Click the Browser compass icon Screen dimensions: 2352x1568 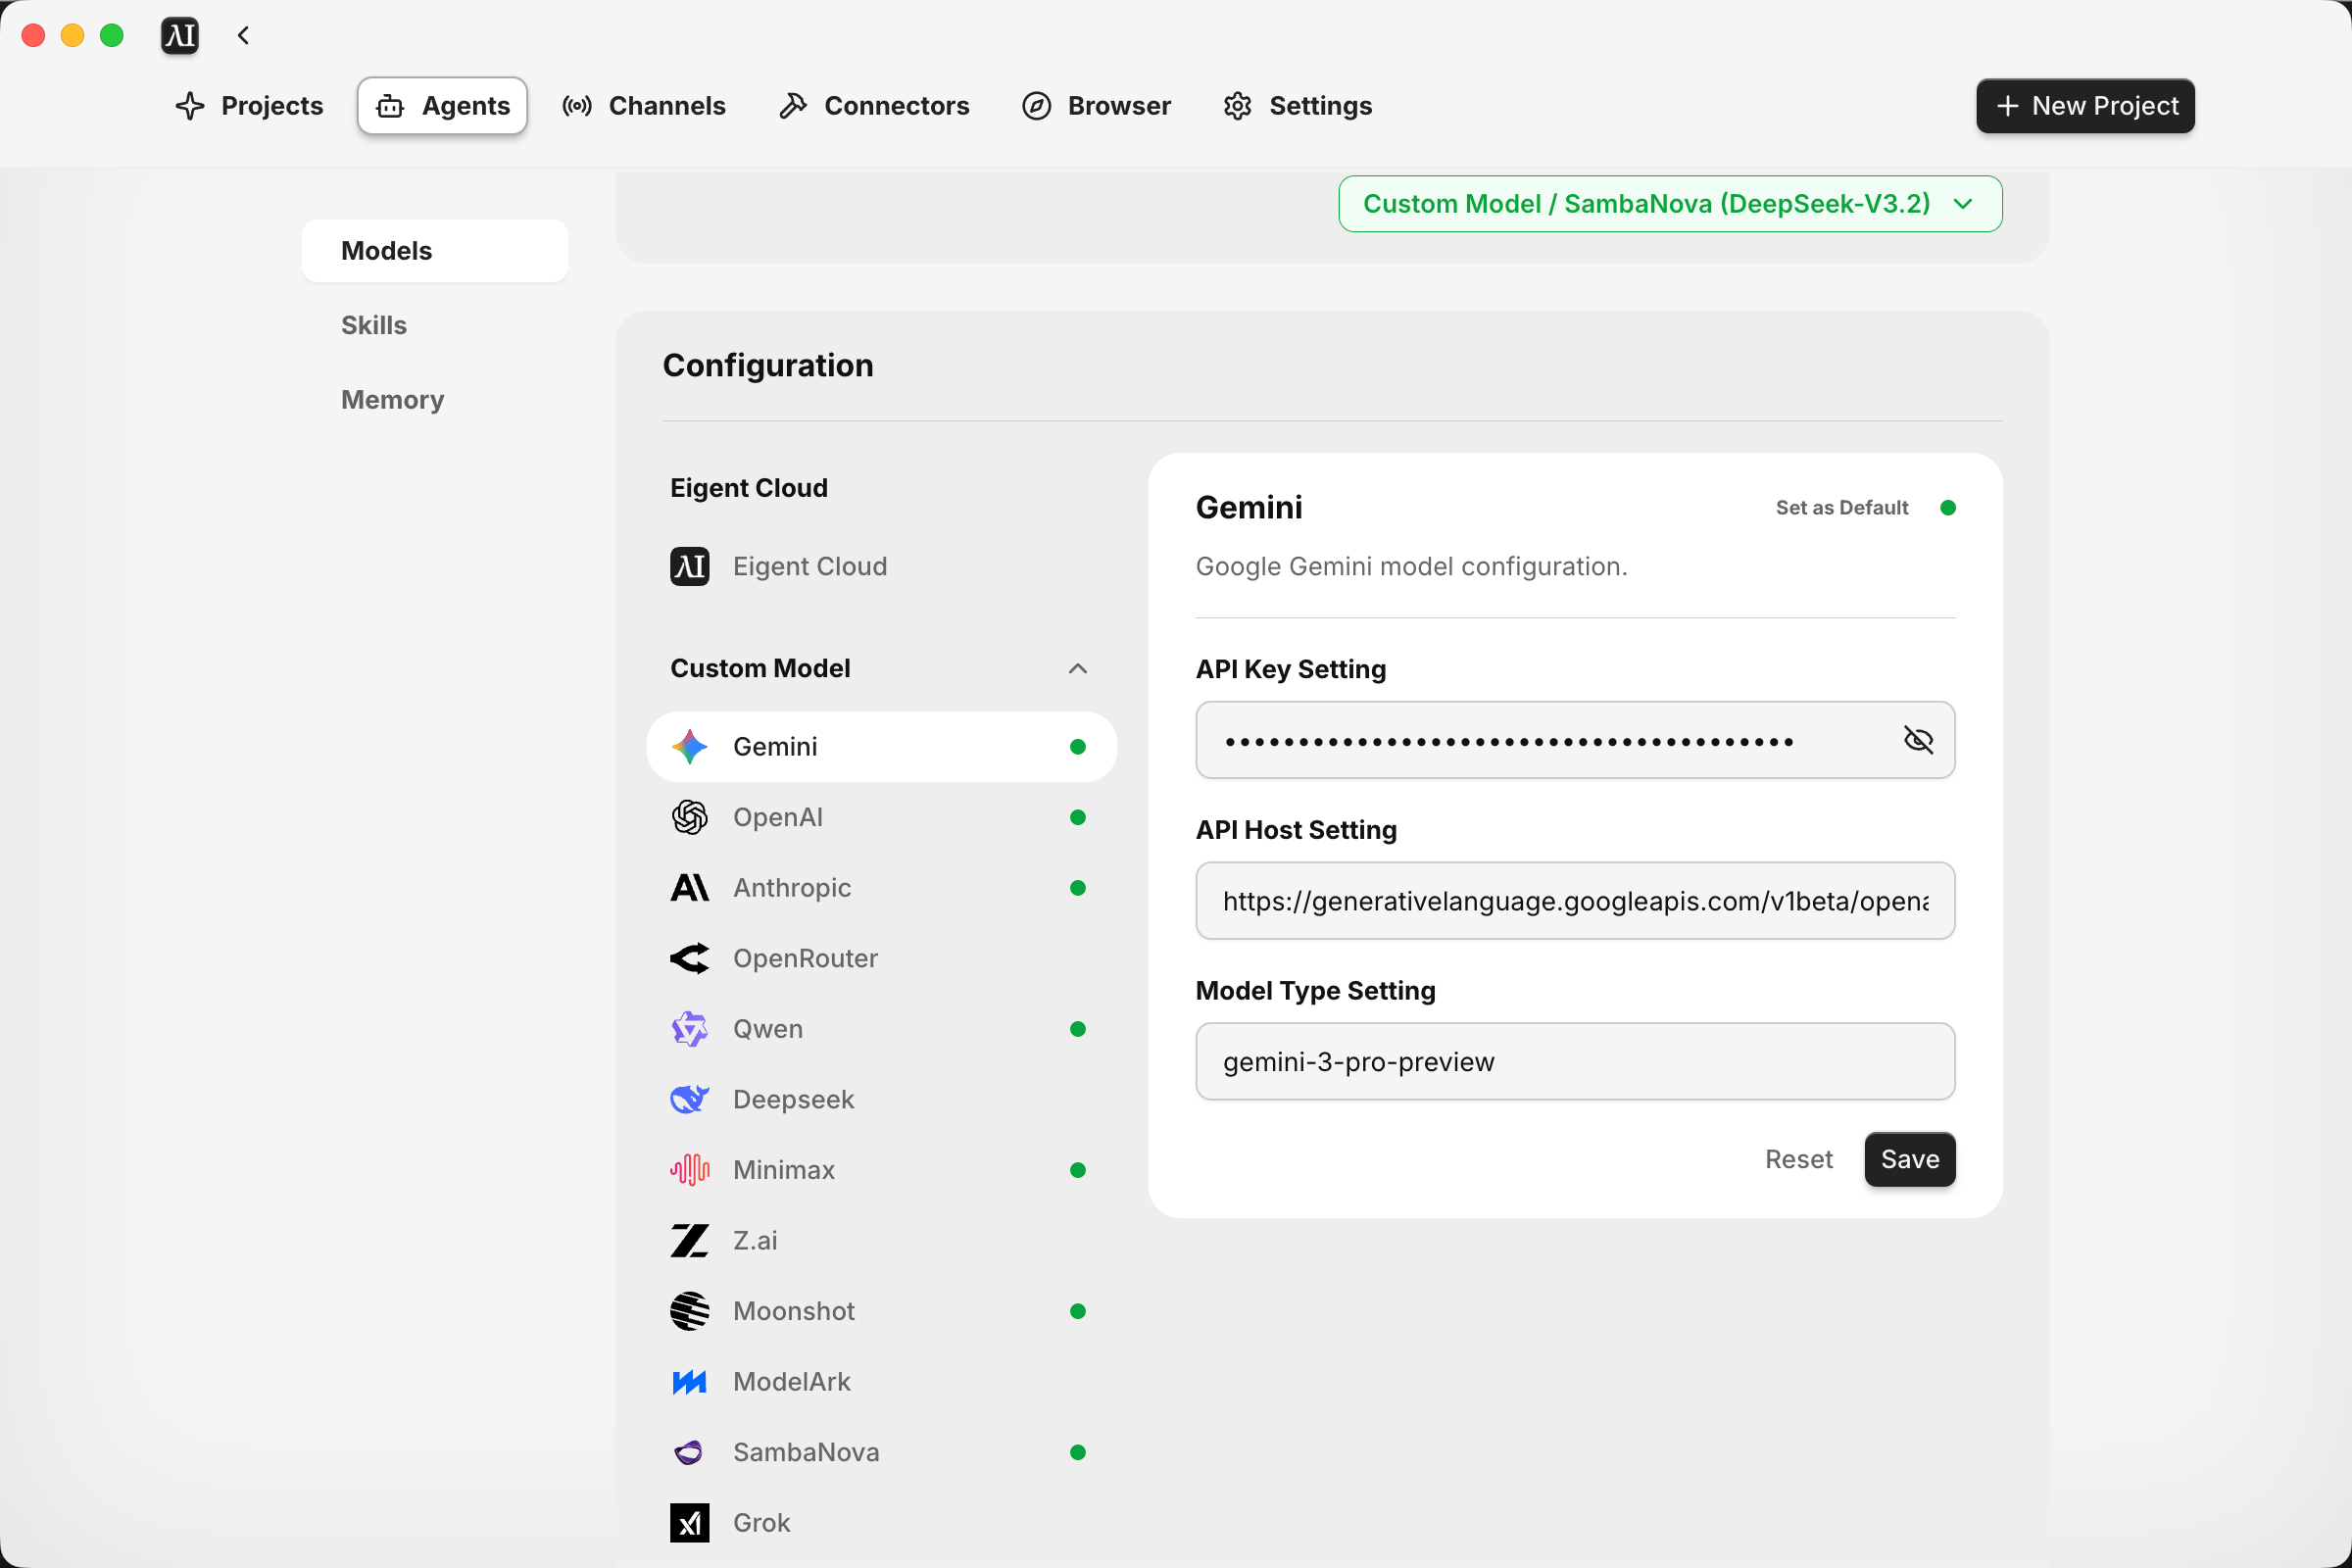(1036, 106)
